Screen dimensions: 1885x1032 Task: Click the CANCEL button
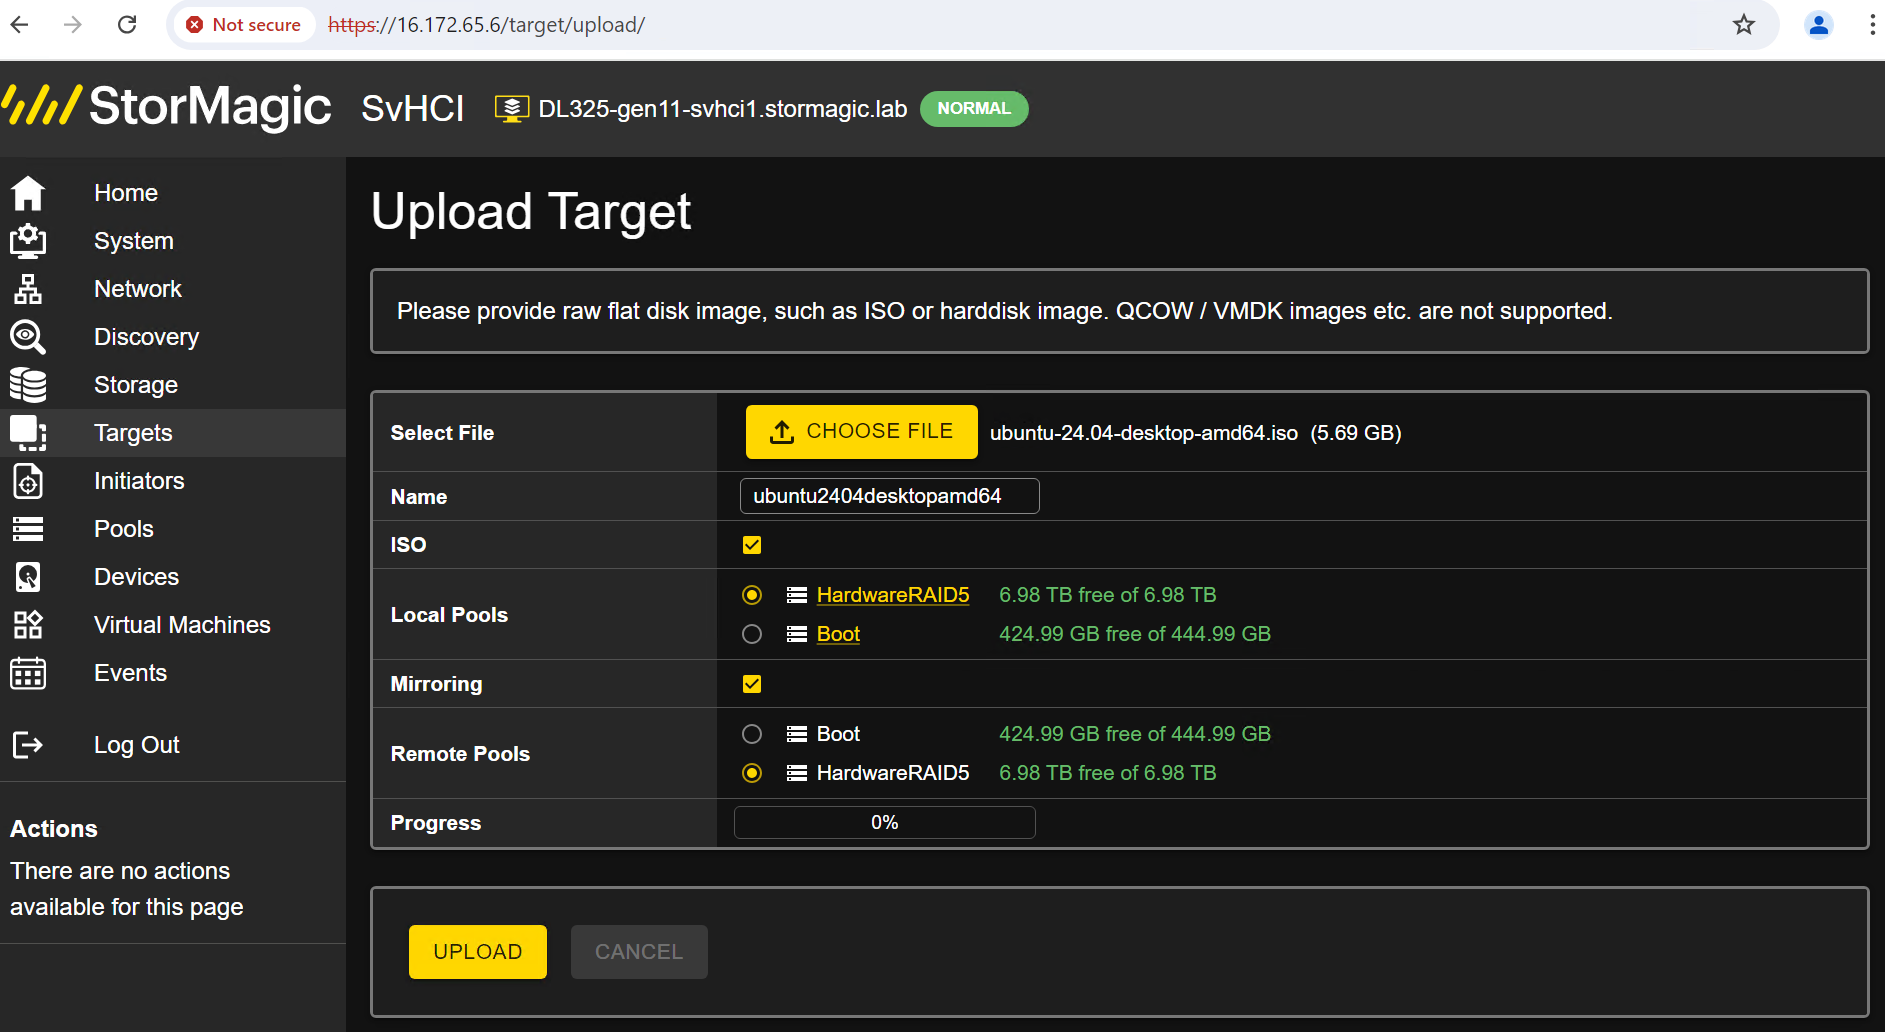pyautogui.click(x=639, y=952)
